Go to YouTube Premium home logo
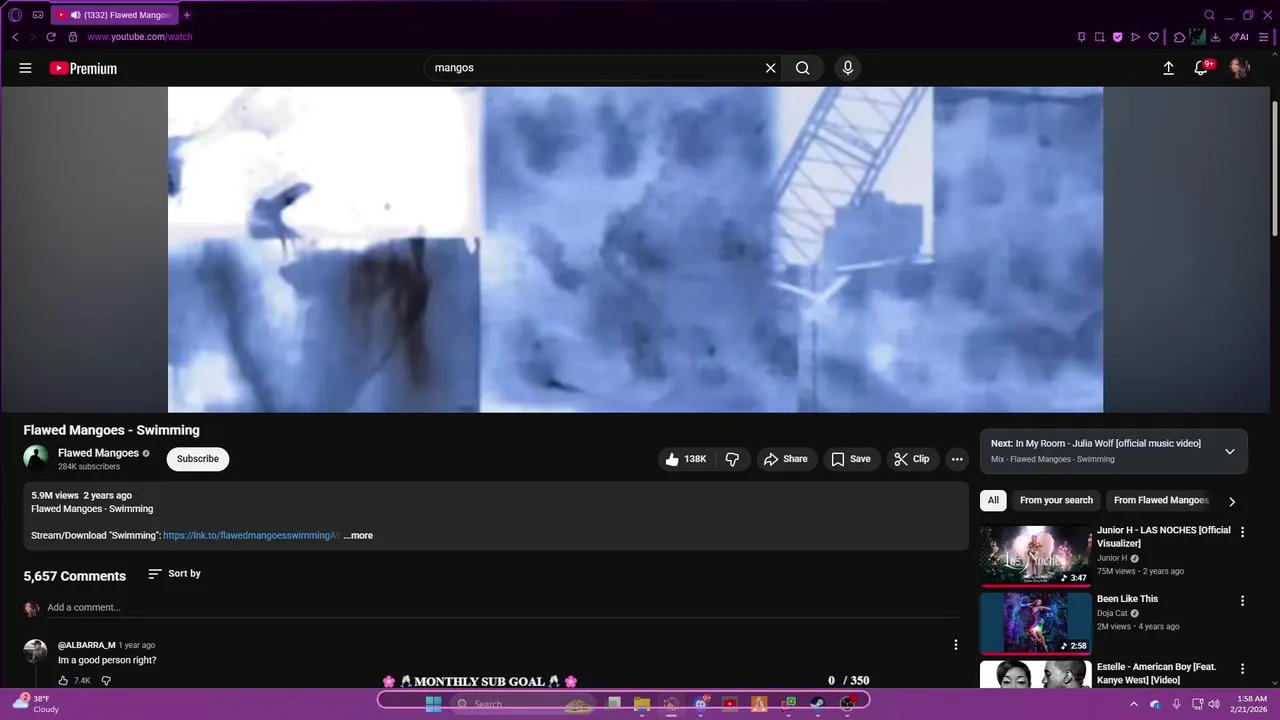 [83, 68]
